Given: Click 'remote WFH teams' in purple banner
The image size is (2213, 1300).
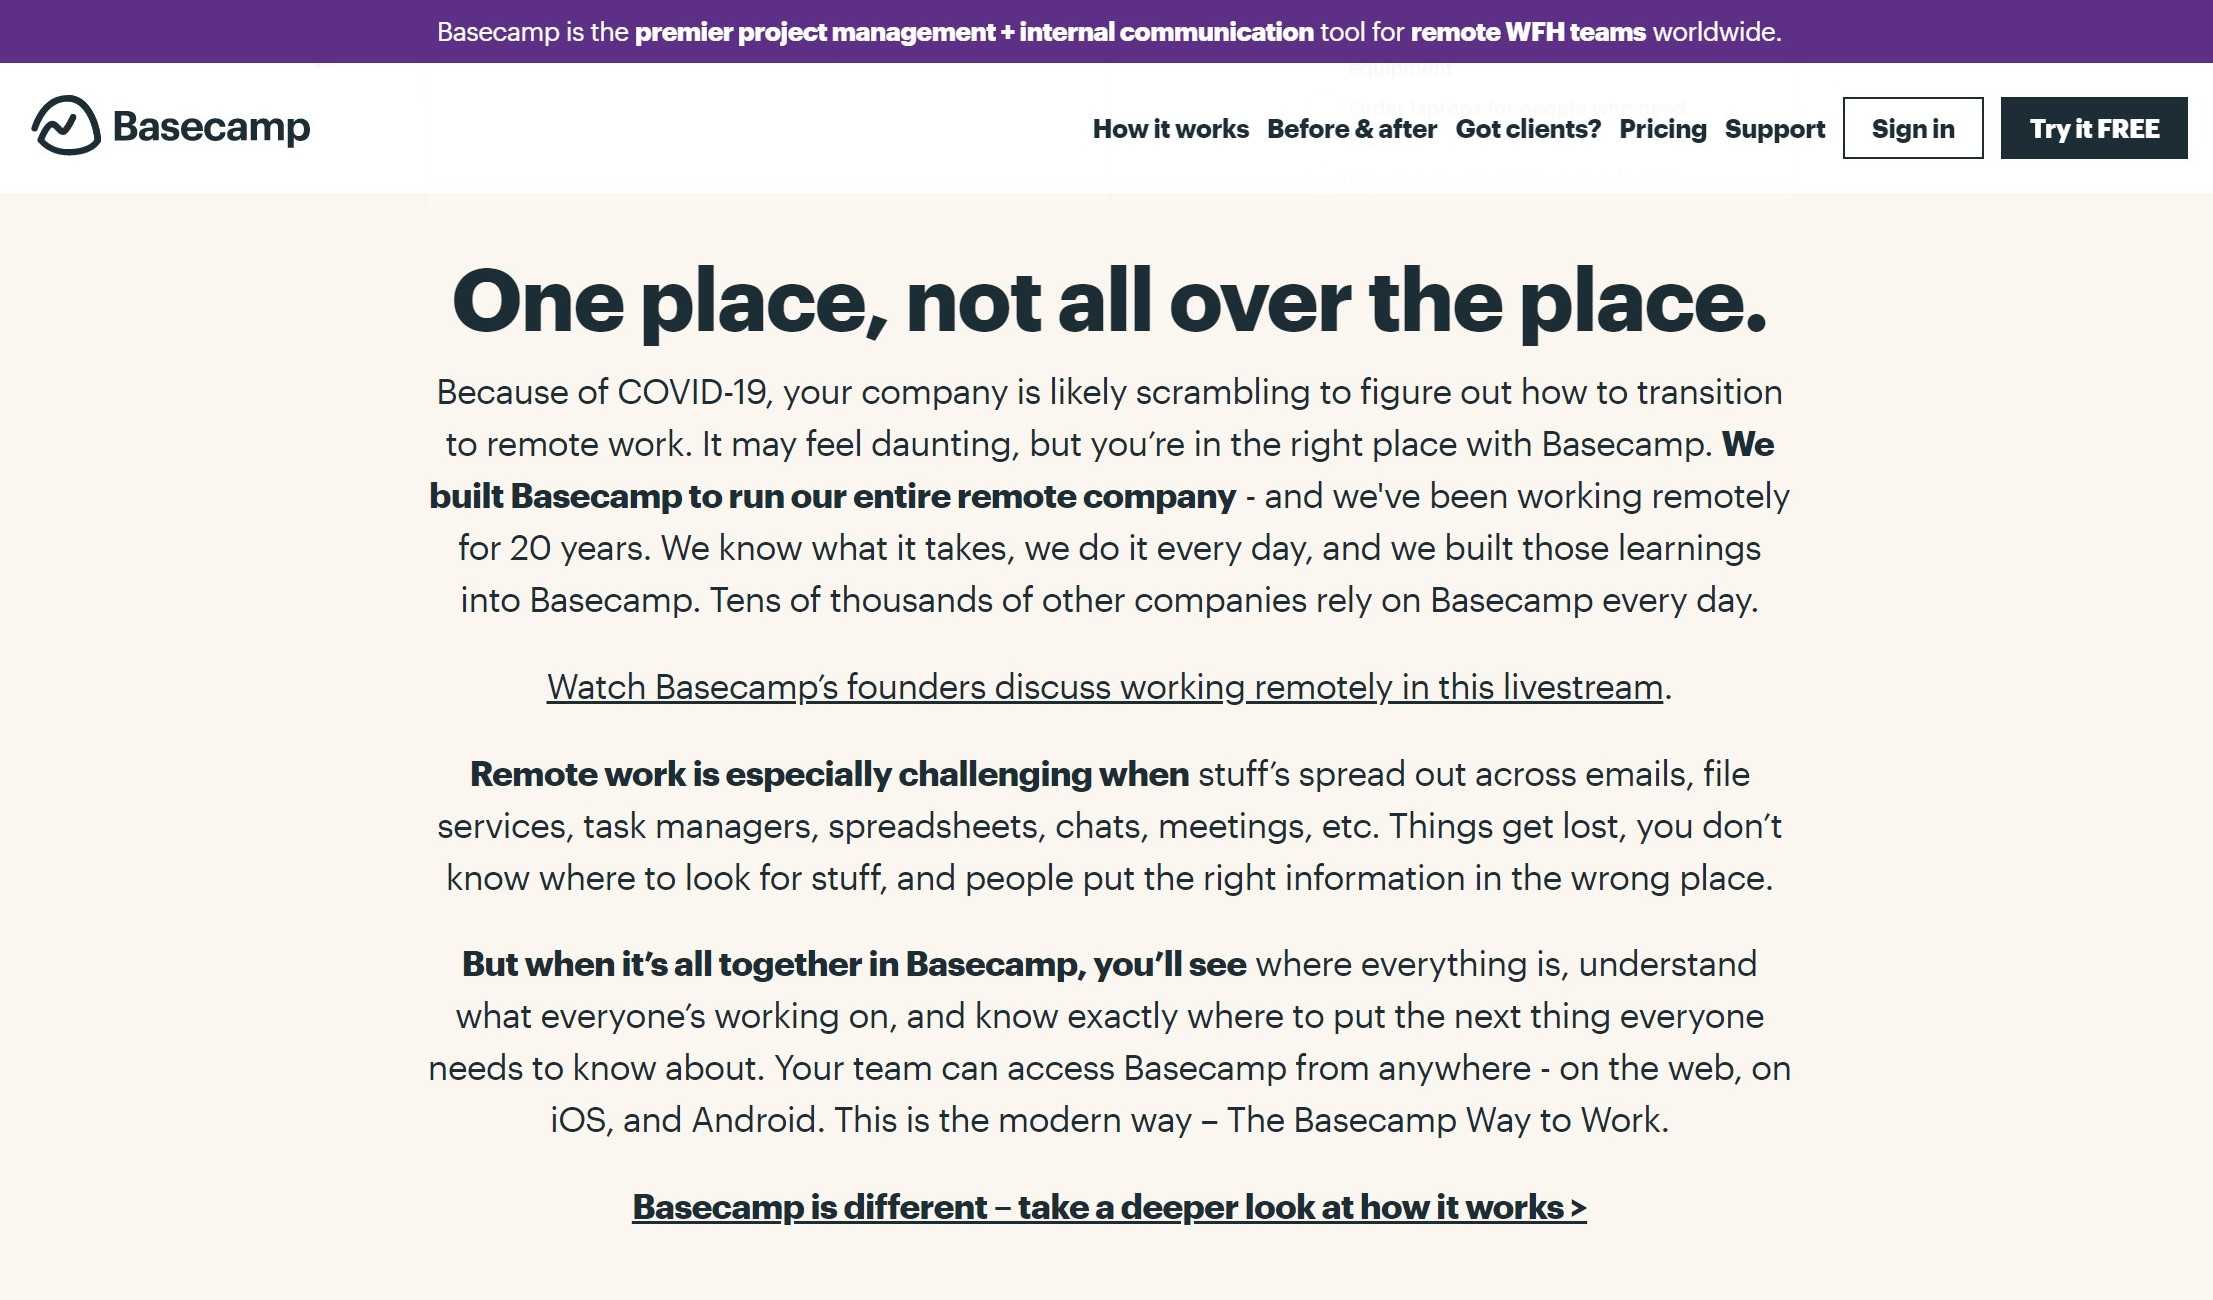Looking at the screenshot, I should (x=1527, y=32).
